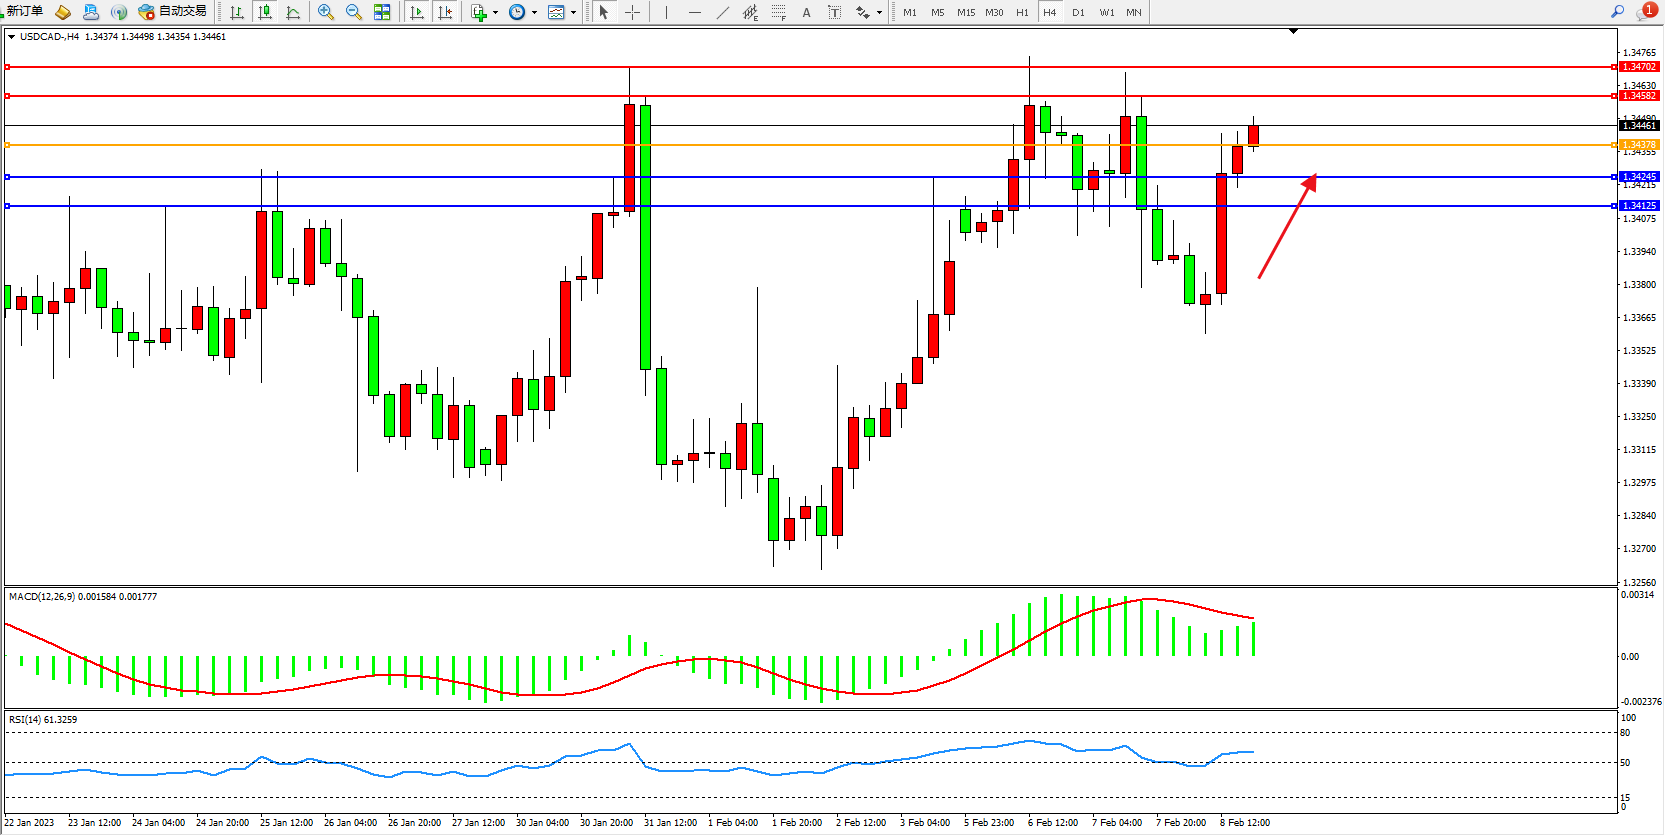Select the Crosshair cursor tool
The width and height of the screenshot is (1665, 836).
632,12
